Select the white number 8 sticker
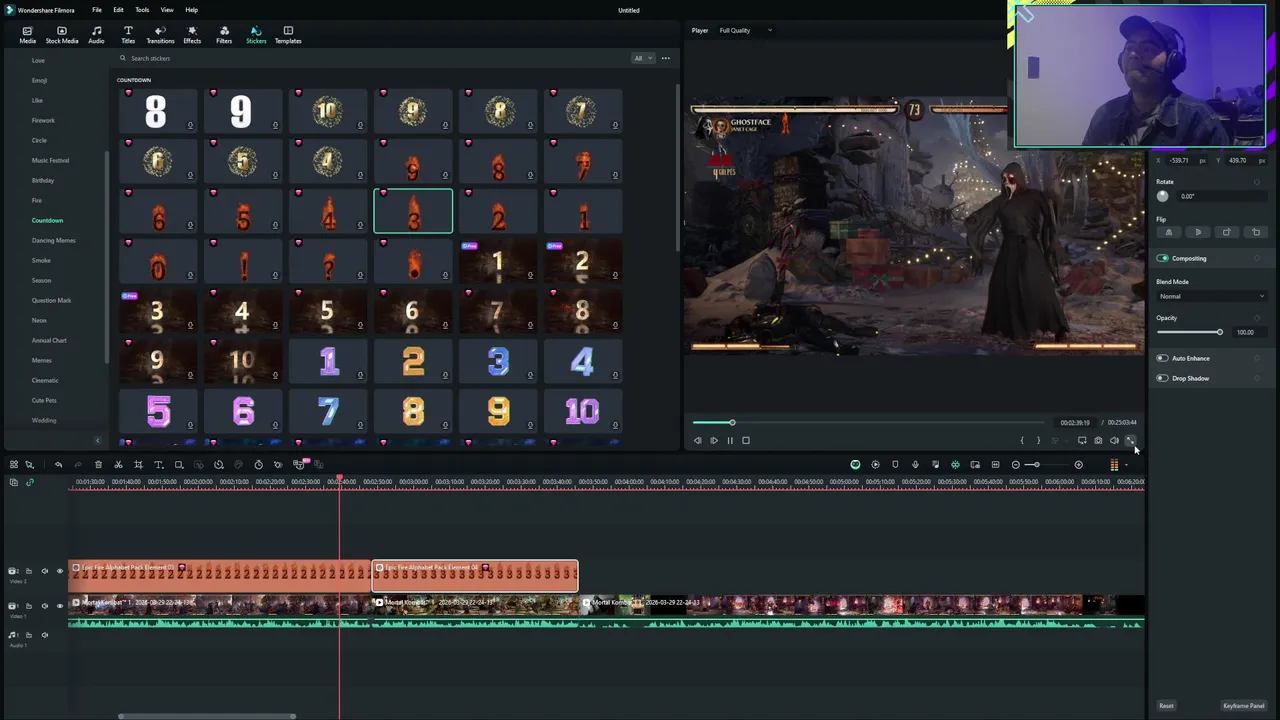Image resolution: width=1280 pixels, height=720 pixels. [156, 111]
